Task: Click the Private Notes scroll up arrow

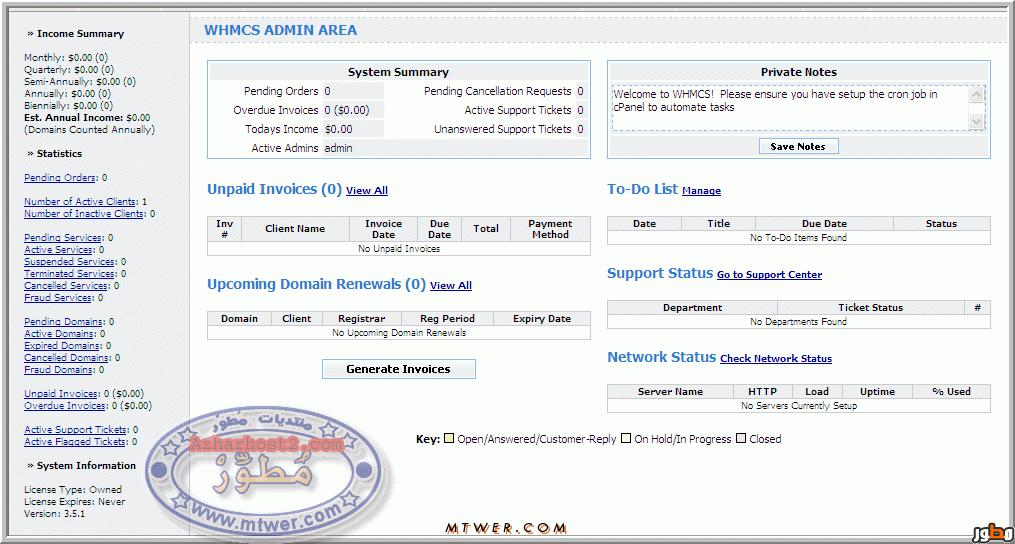Action: (977, 95)
